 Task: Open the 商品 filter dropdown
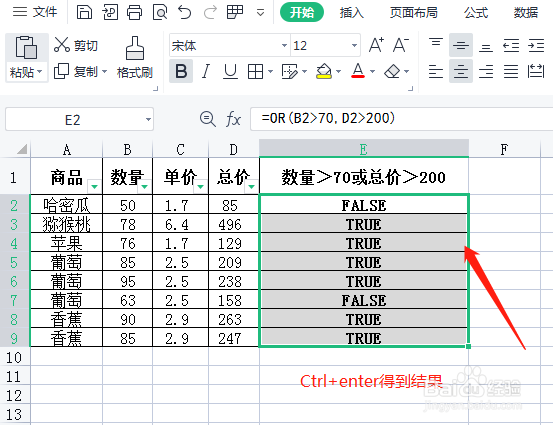pos(94,186)
